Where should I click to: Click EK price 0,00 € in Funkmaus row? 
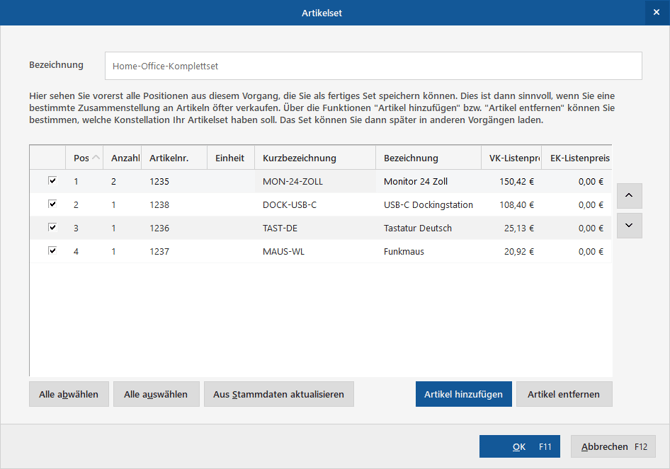click(591, 252)
